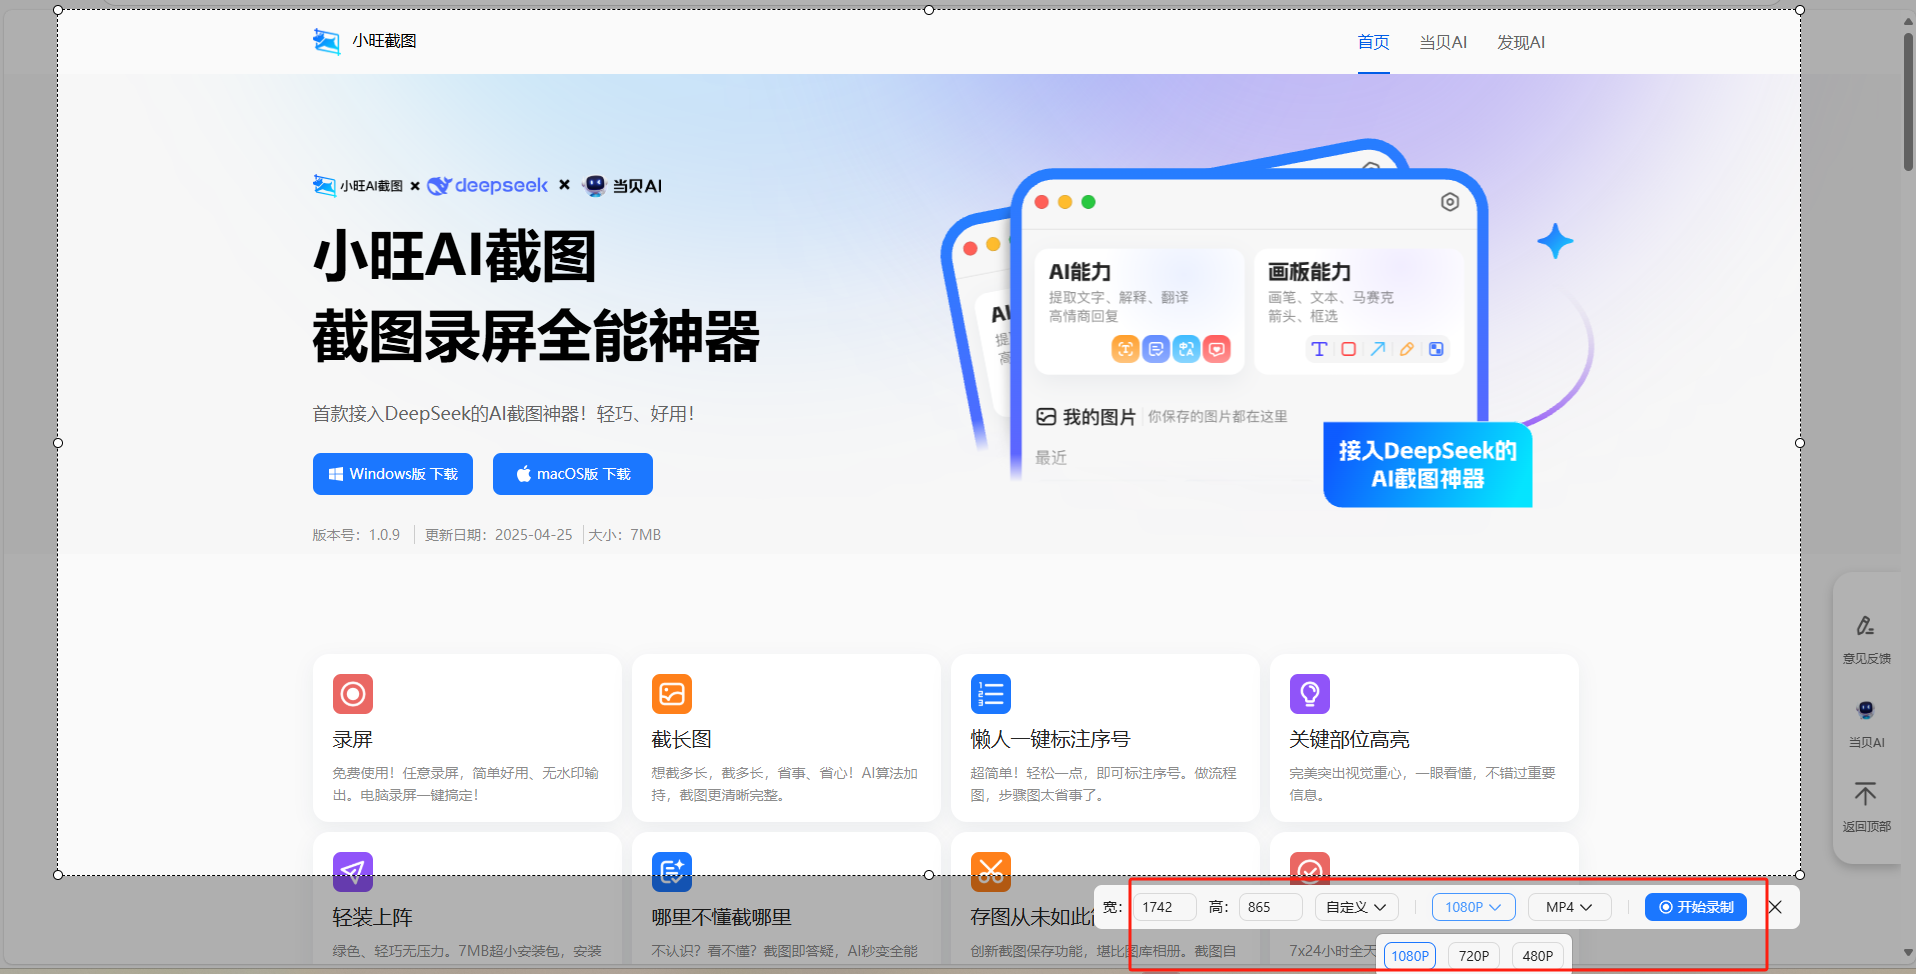1916x974 pixels.
Task: Click the 接入DeepSeek的AI截图神器 banner label
Action: click(1428, 465)
